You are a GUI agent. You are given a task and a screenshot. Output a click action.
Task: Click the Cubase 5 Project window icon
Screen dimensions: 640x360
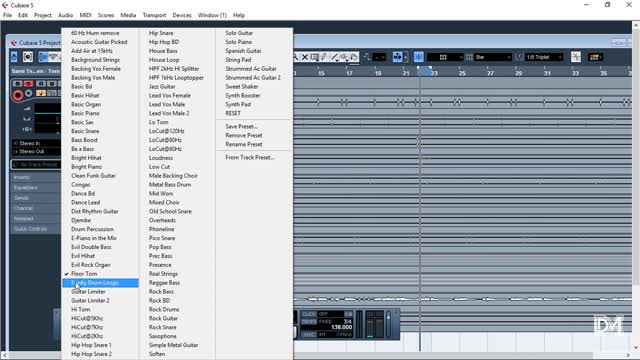coord(14,43)
